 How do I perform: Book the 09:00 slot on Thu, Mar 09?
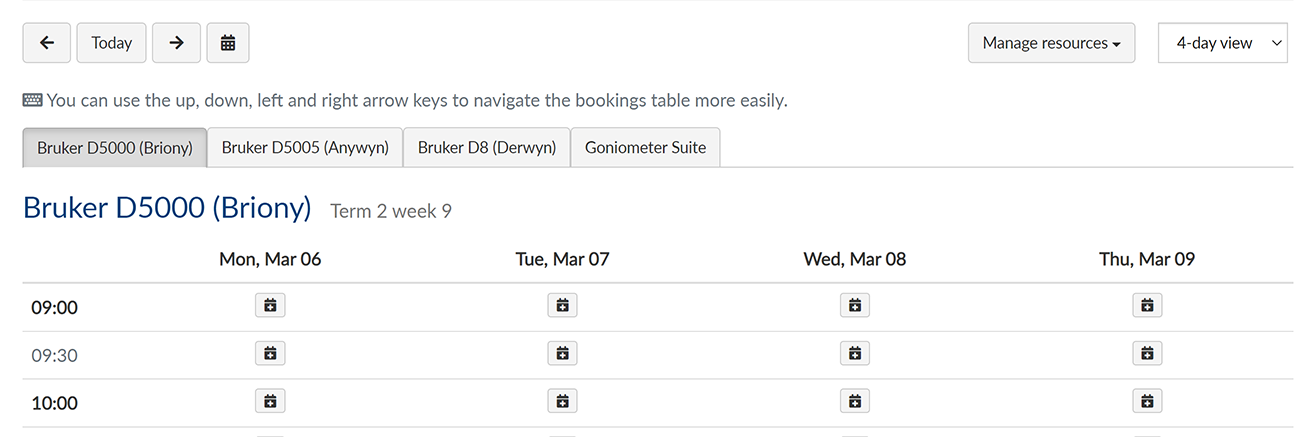tap(1147, 305)
